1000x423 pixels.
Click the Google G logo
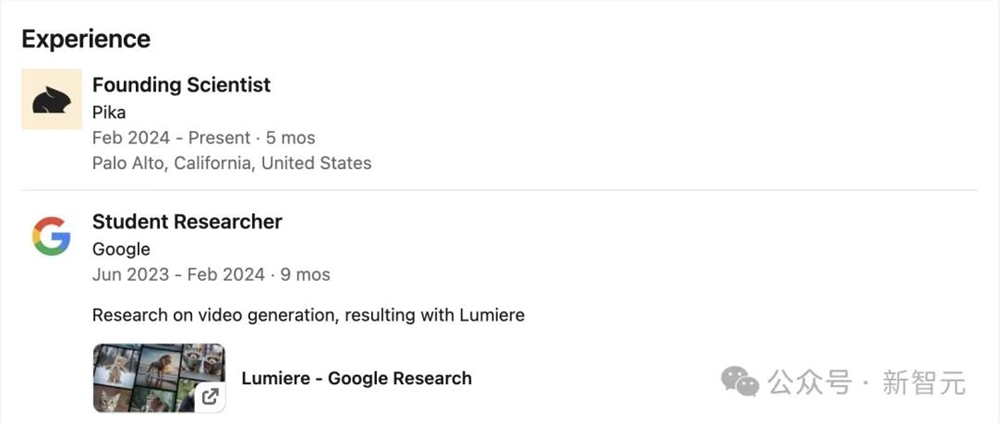pos(51,237)
